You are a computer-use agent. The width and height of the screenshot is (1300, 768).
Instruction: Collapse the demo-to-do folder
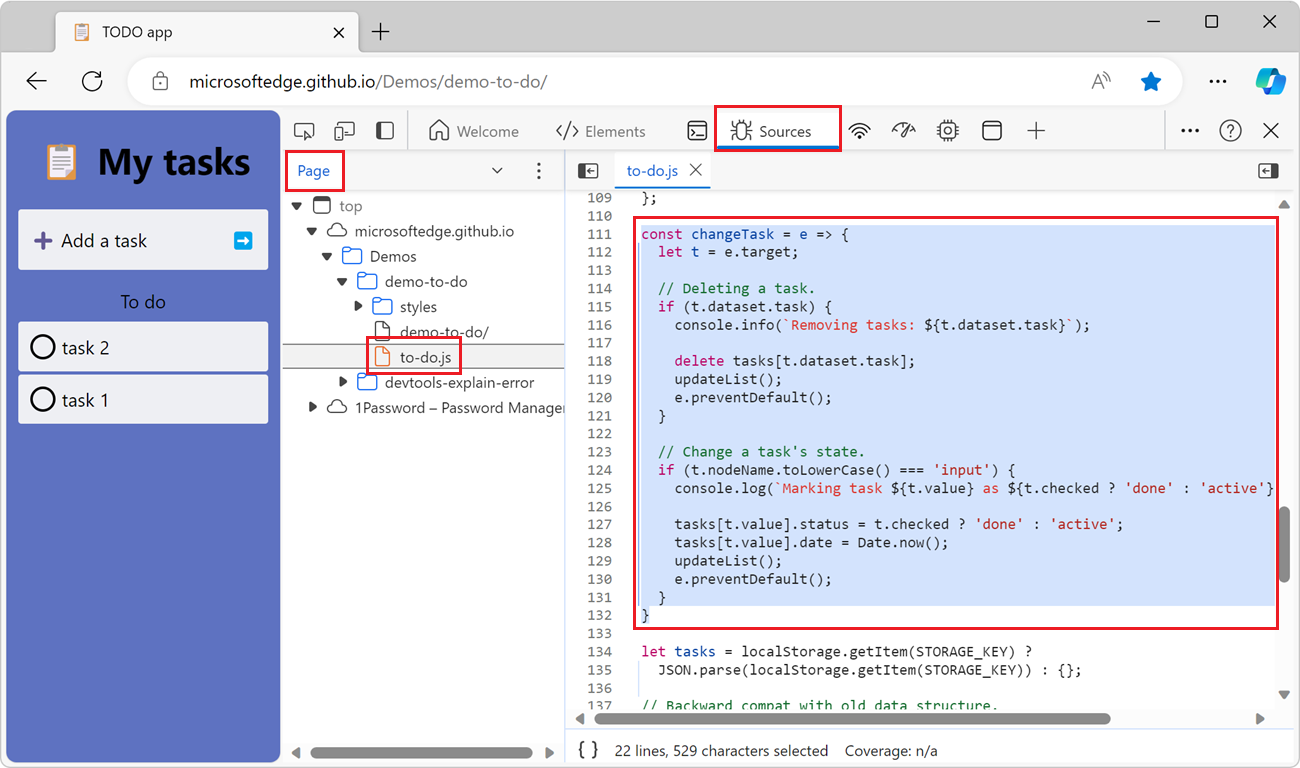pos(343,281)
